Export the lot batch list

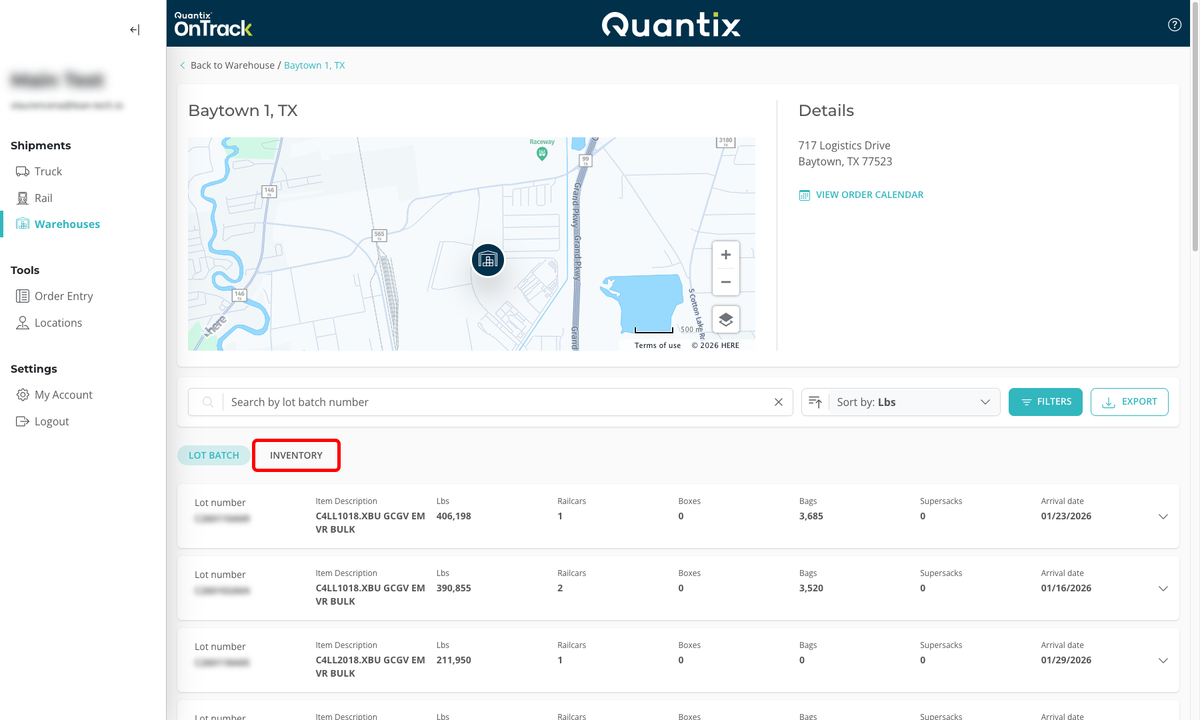click(x=1129, y=402)
